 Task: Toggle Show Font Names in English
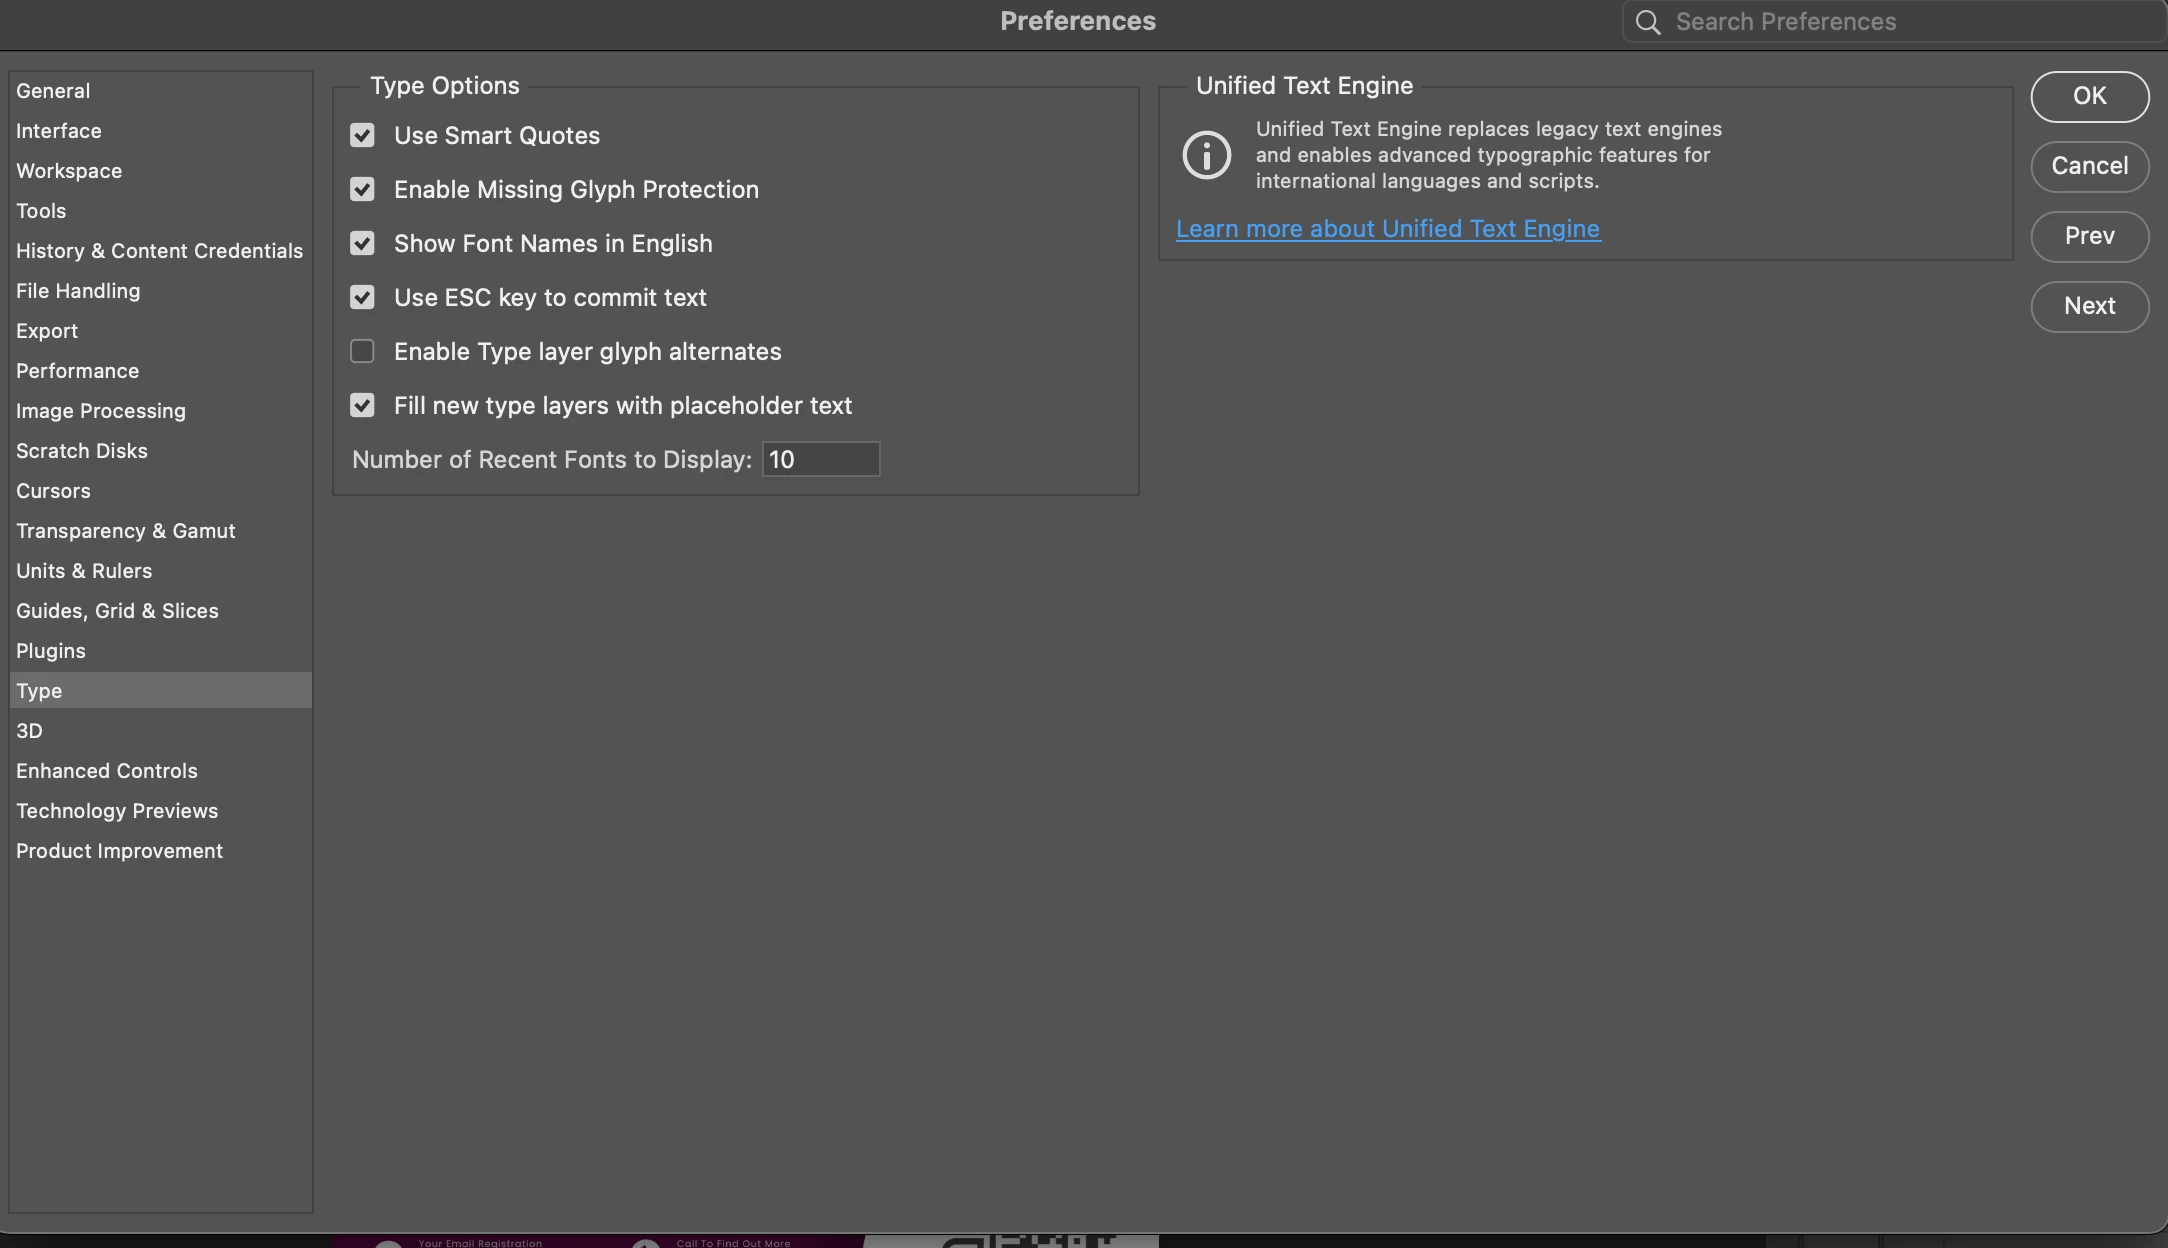point(362,243)
